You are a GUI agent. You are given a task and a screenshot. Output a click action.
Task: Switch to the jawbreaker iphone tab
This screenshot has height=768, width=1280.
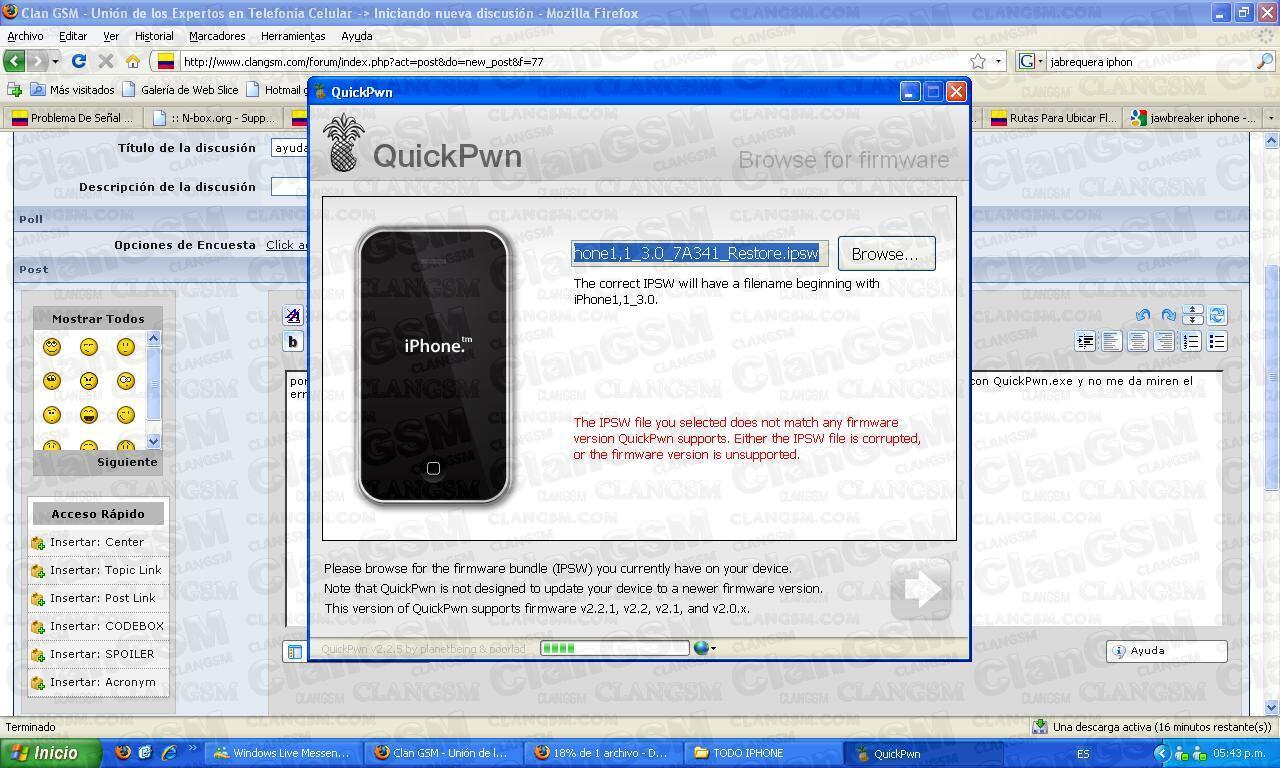tap(1193, 118)
